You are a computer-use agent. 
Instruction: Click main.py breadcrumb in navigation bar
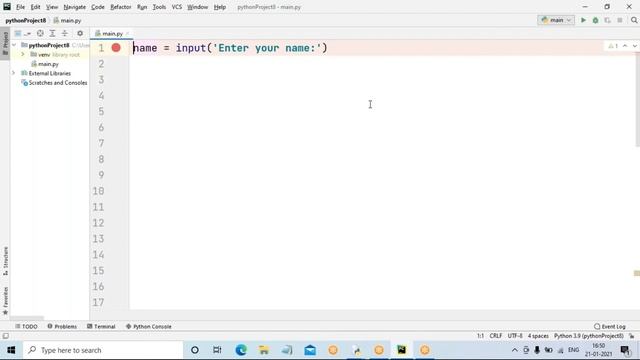pyautogui.click(x=68, y=20)
